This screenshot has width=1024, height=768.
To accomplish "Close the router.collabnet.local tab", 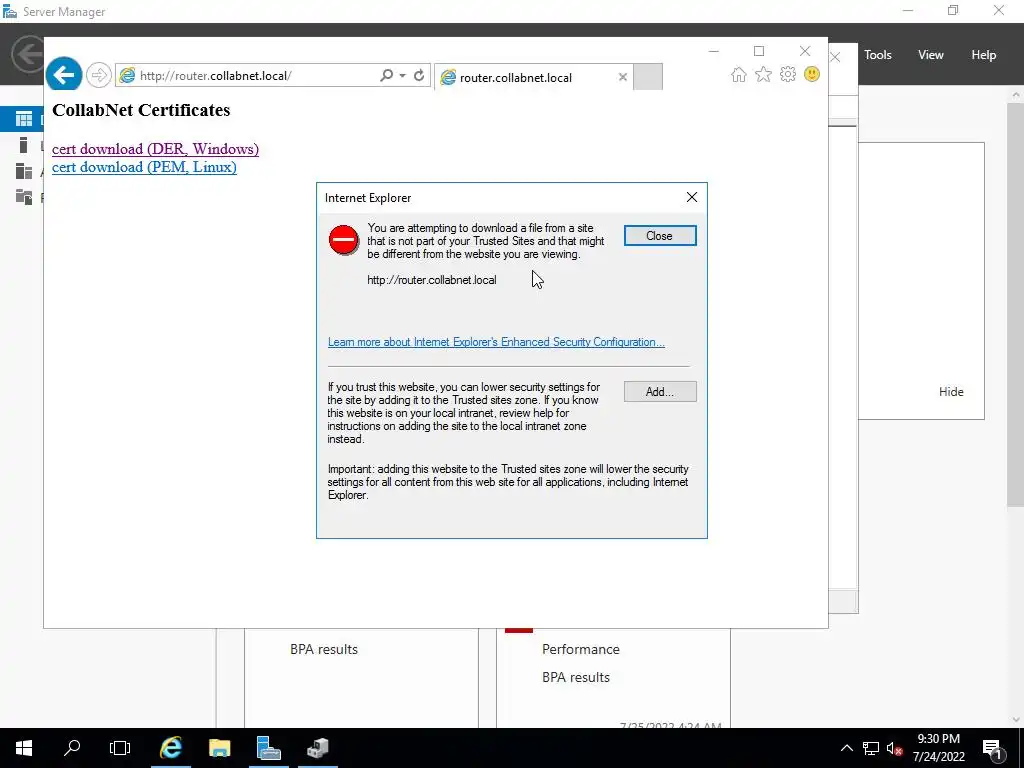I will pyautogui.click(x=623, y=77).
